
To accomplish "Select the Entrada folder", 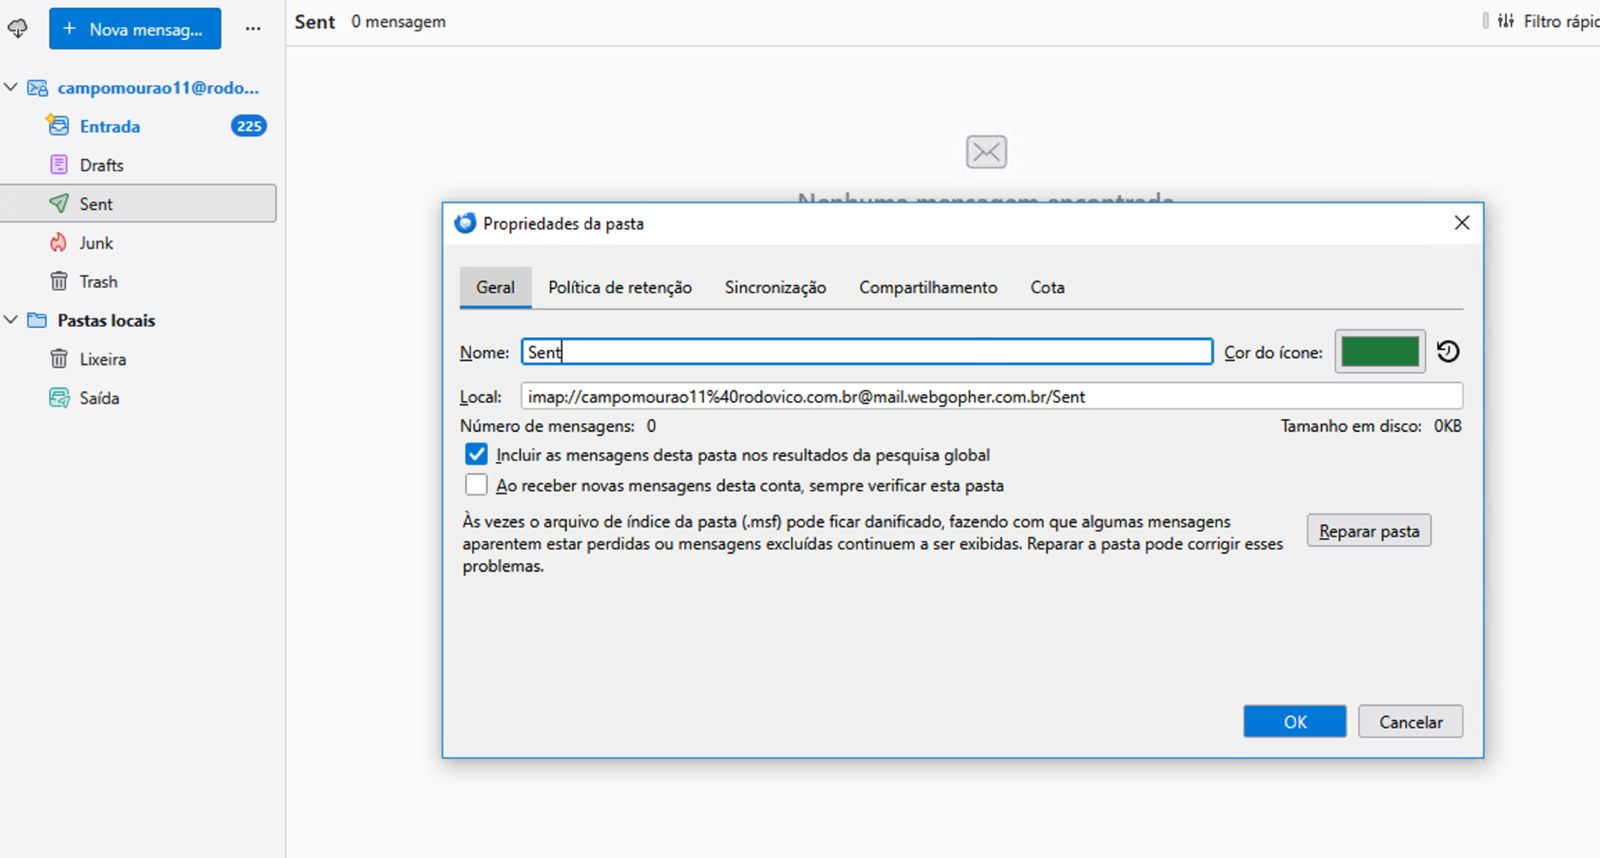I will 138,126.
